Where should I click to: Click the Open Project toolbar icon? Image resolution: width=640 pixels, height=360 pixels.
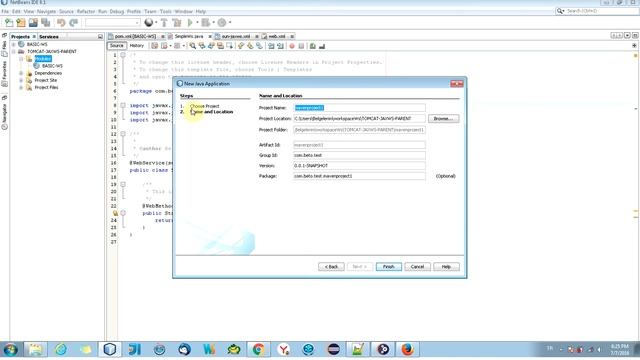(x=33, y=22)
